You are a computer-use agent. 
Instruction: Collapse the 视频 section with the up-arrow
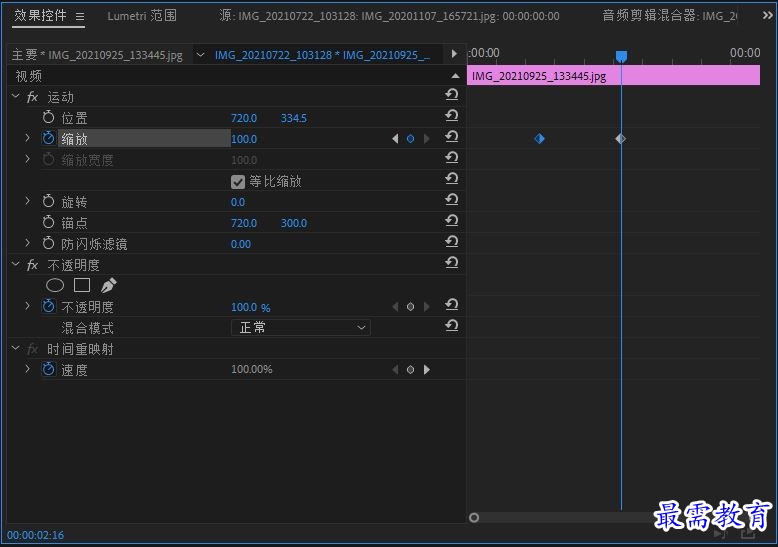455,76
